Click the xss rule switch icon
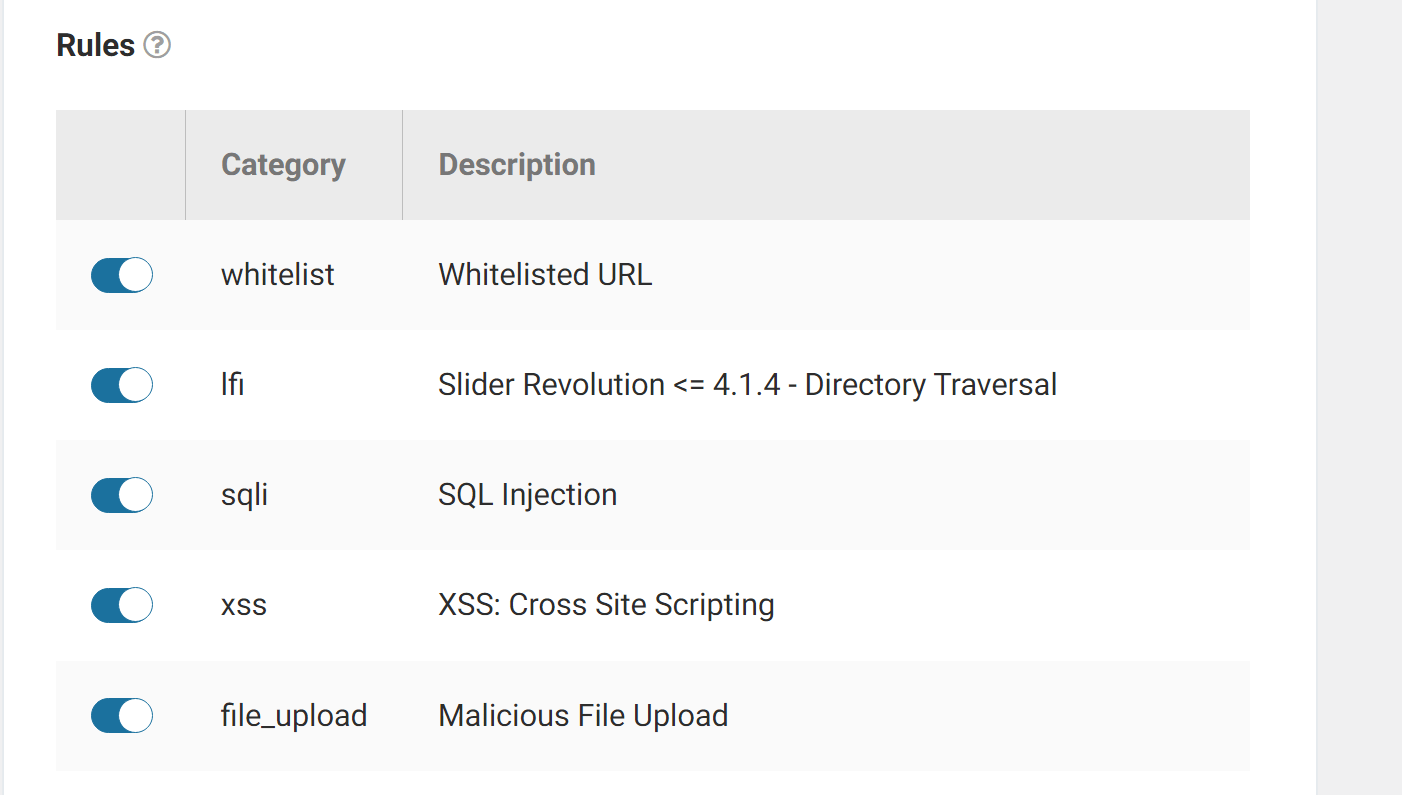Viewport: 1402px width, 795px height. click(x=121, y=604)
